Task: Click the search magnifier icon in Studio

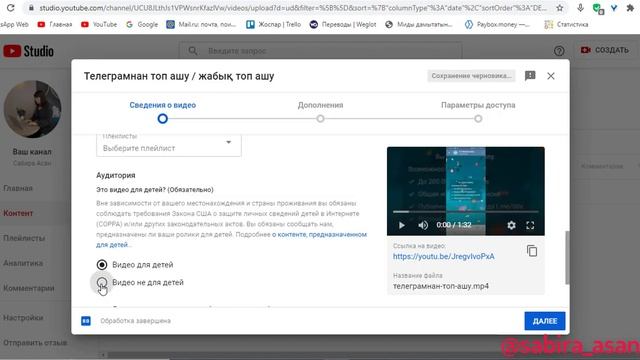Action: [193, 51]
